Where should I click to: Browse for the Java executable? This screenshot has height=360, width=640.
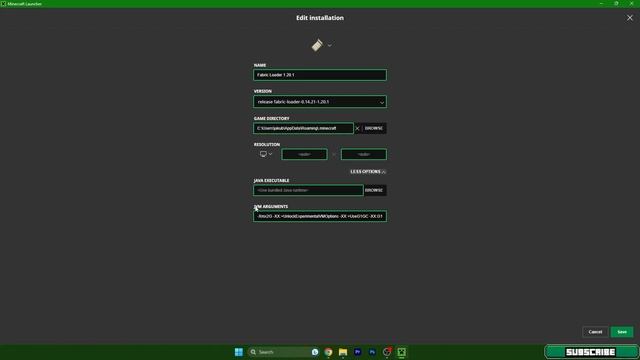pyautogui.click(x=374, y=190)
